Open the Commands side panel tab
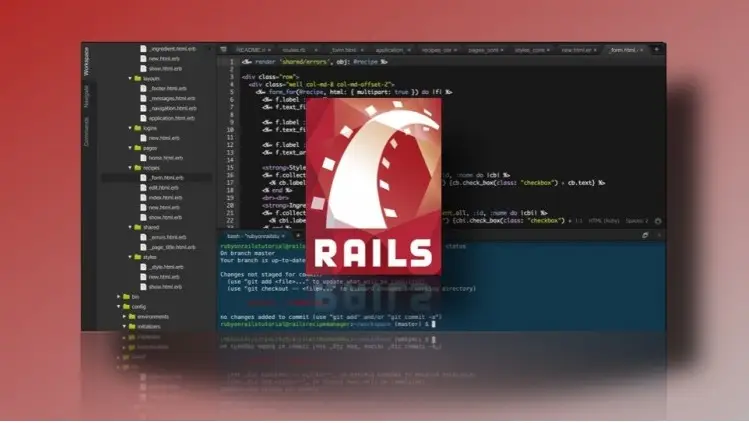The image size is (749, 423). click(x=86, y=132)
